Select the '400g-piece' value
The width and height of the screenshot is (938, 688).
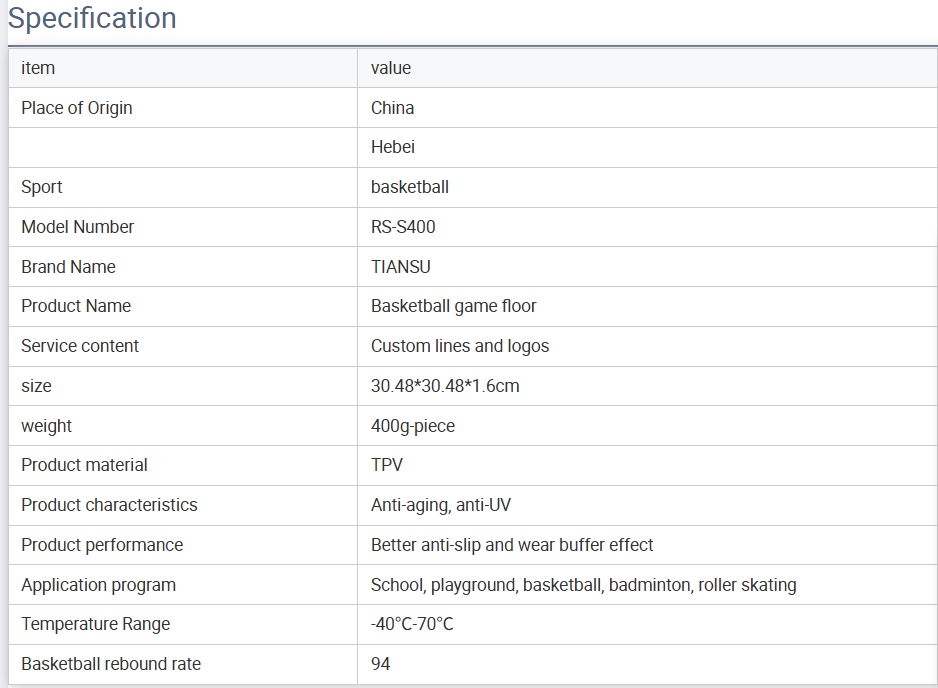click(x=413, y=426)
